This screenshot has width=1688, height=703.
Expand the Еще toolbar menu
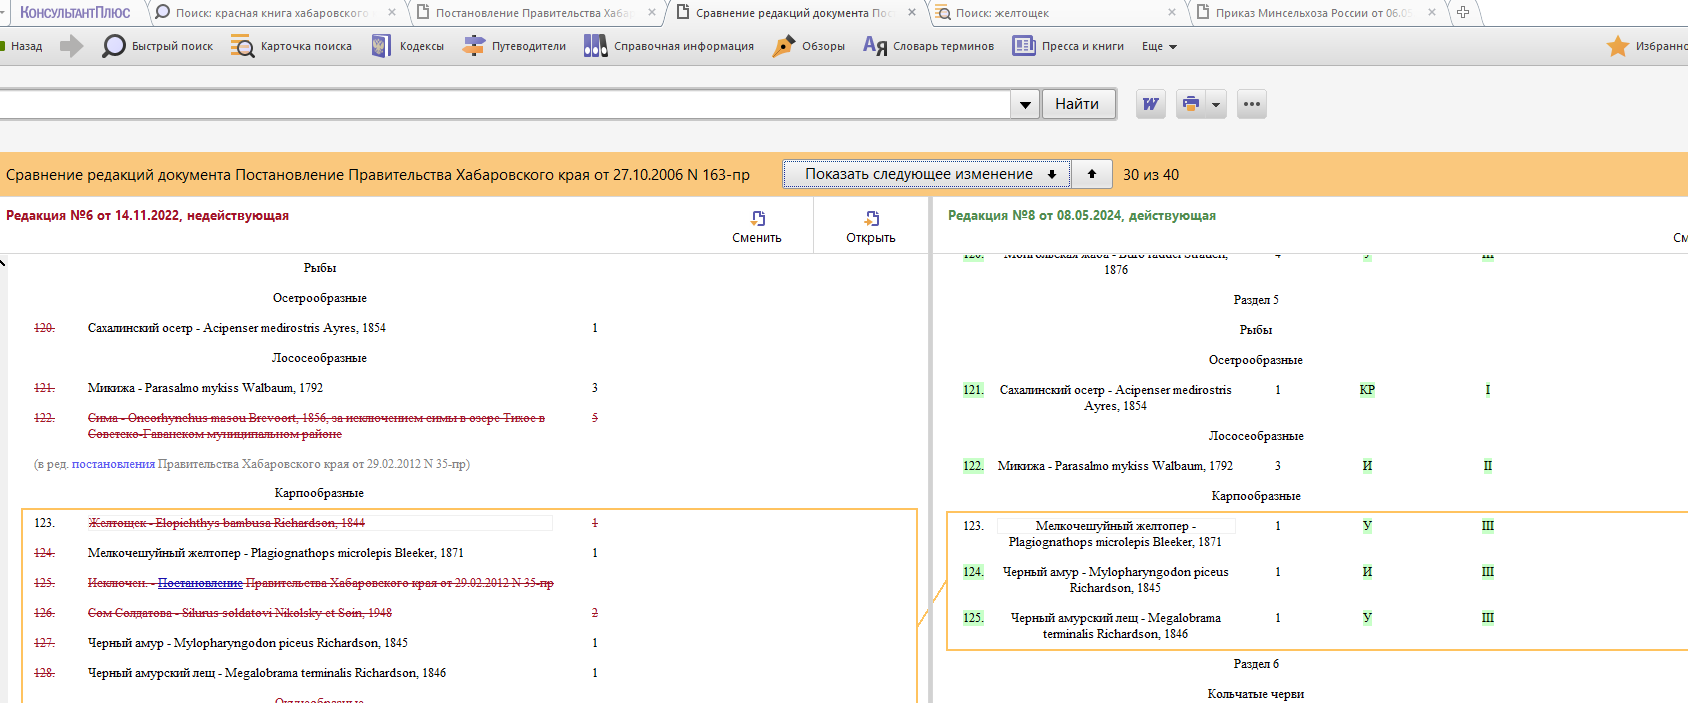[1159, 46]
